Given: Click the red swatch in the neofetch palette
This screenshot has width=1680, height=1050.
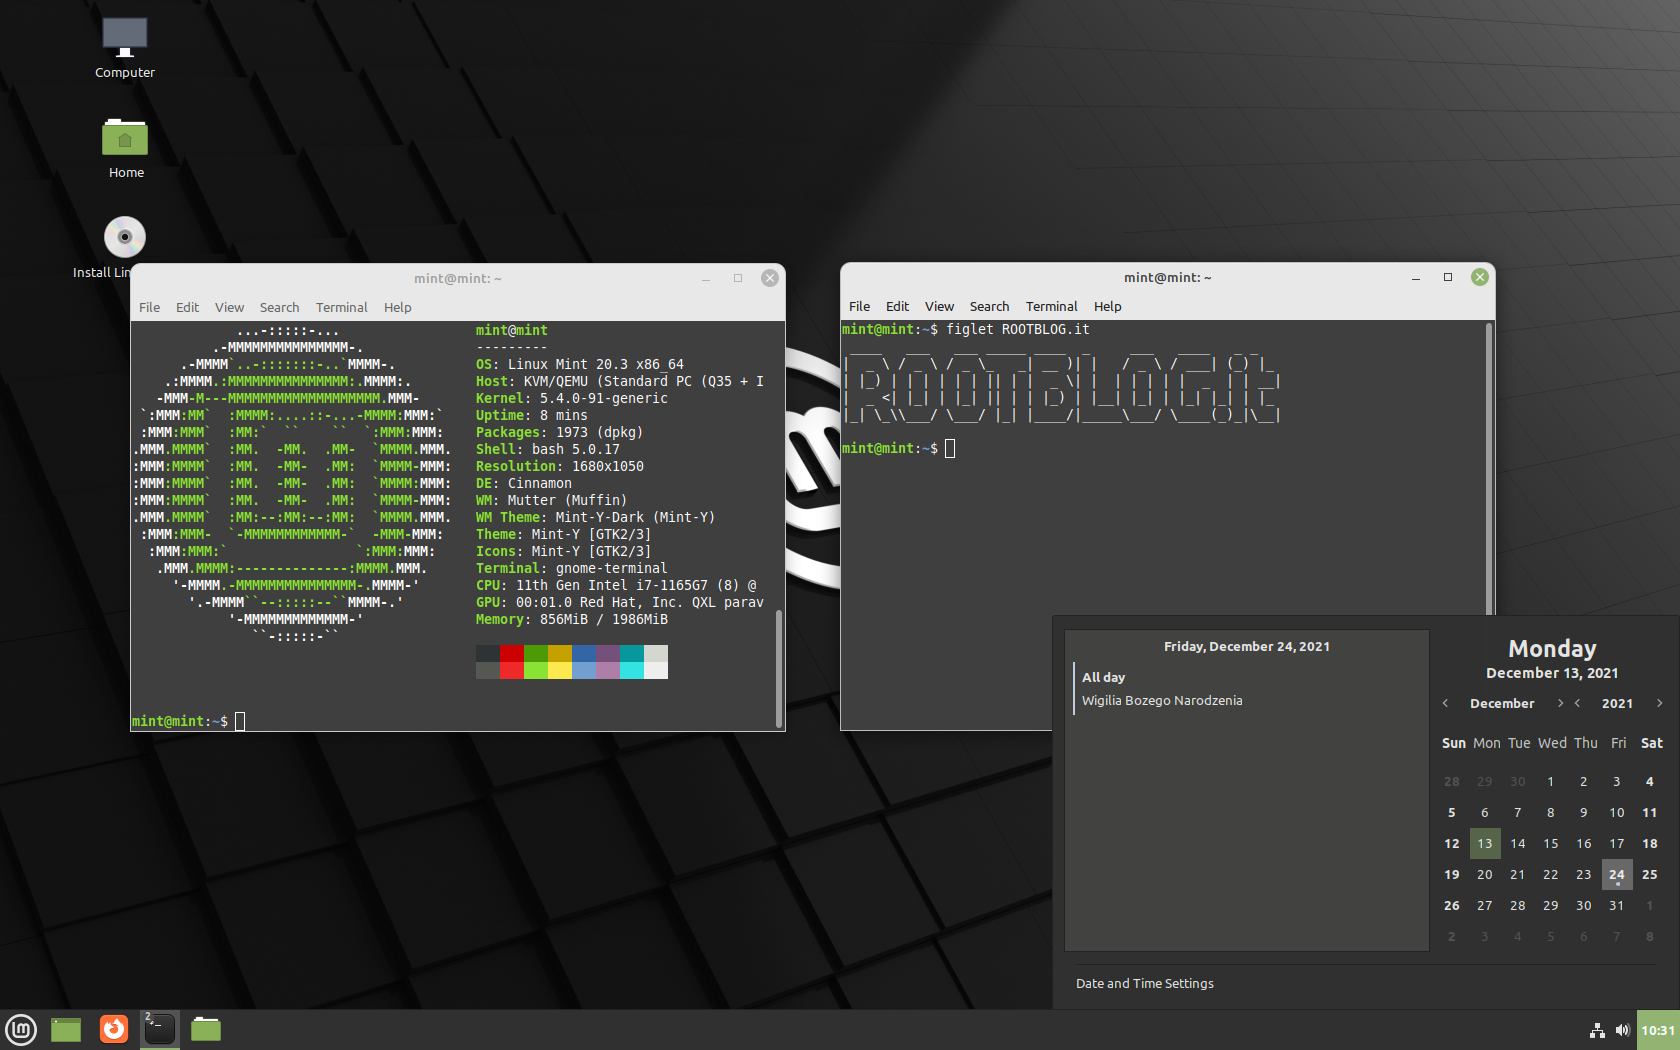Looking at the screenshot, I should [512, 655].
